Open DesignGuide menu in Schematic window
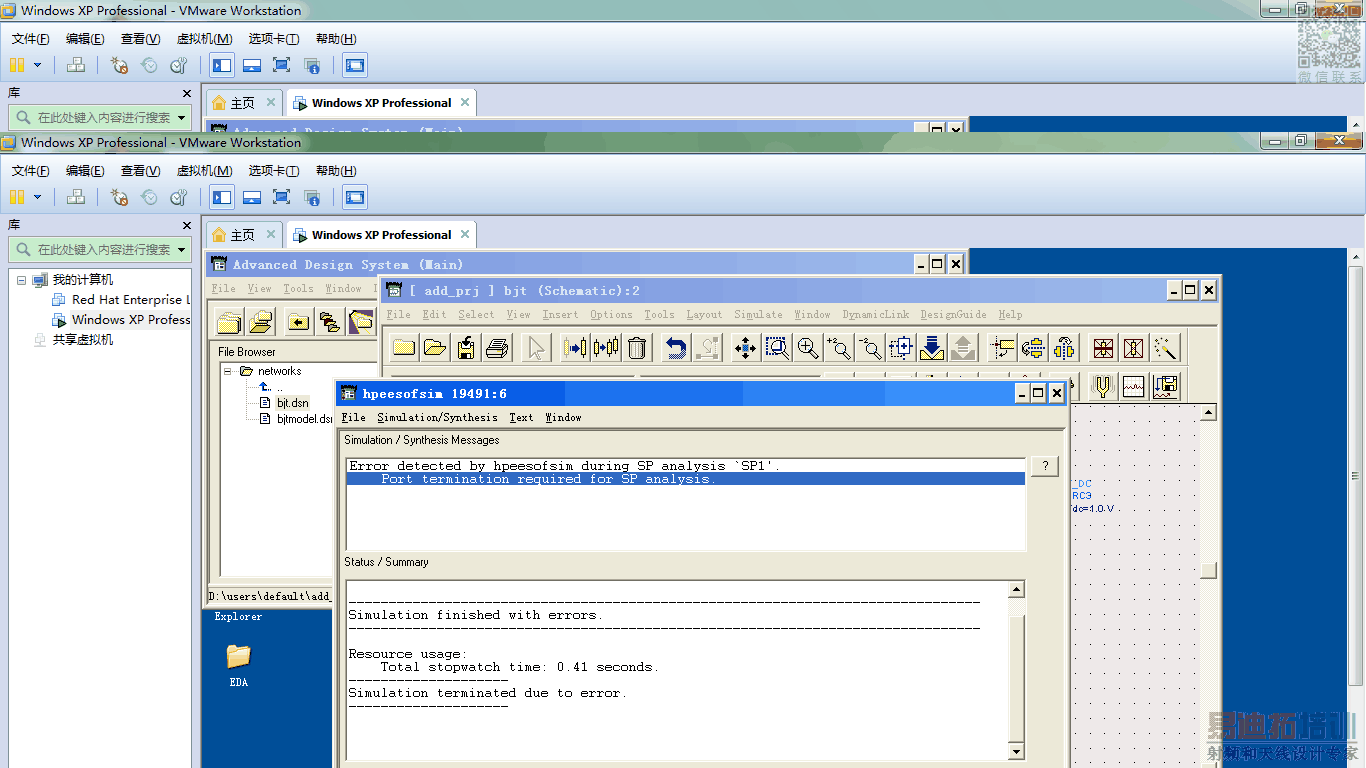This screenshot has width=1366, height=768. [953, 315]
